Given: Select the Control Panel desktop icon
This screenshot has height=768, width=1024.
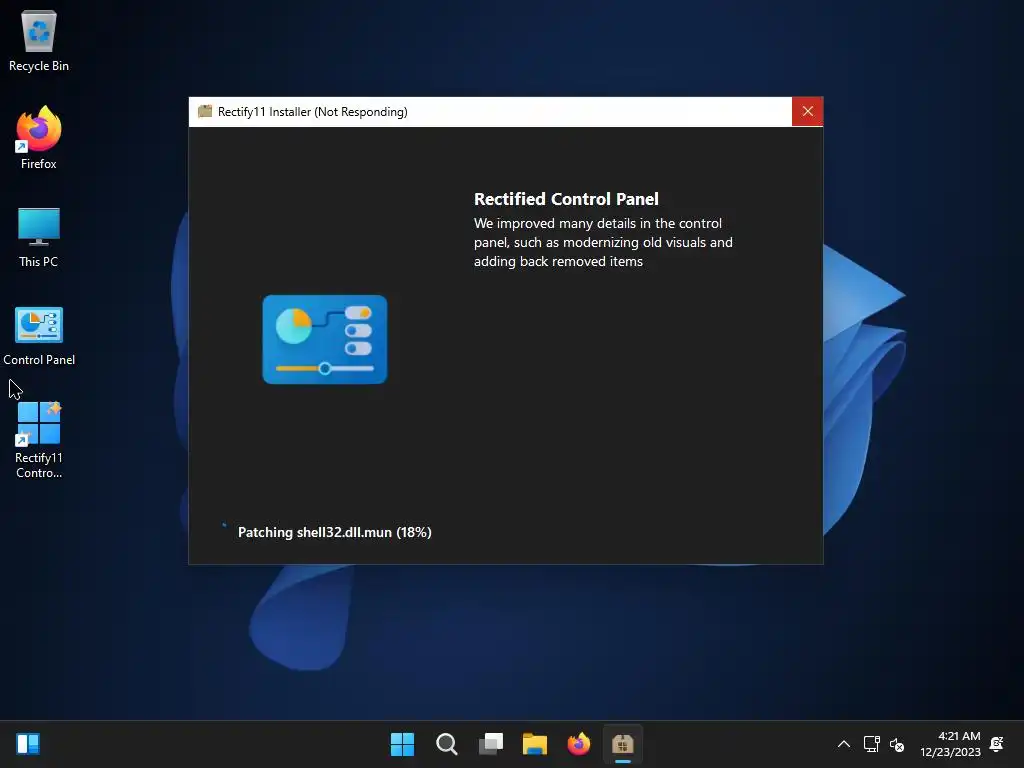Looking at the screenshot, I should coord(39,336).
